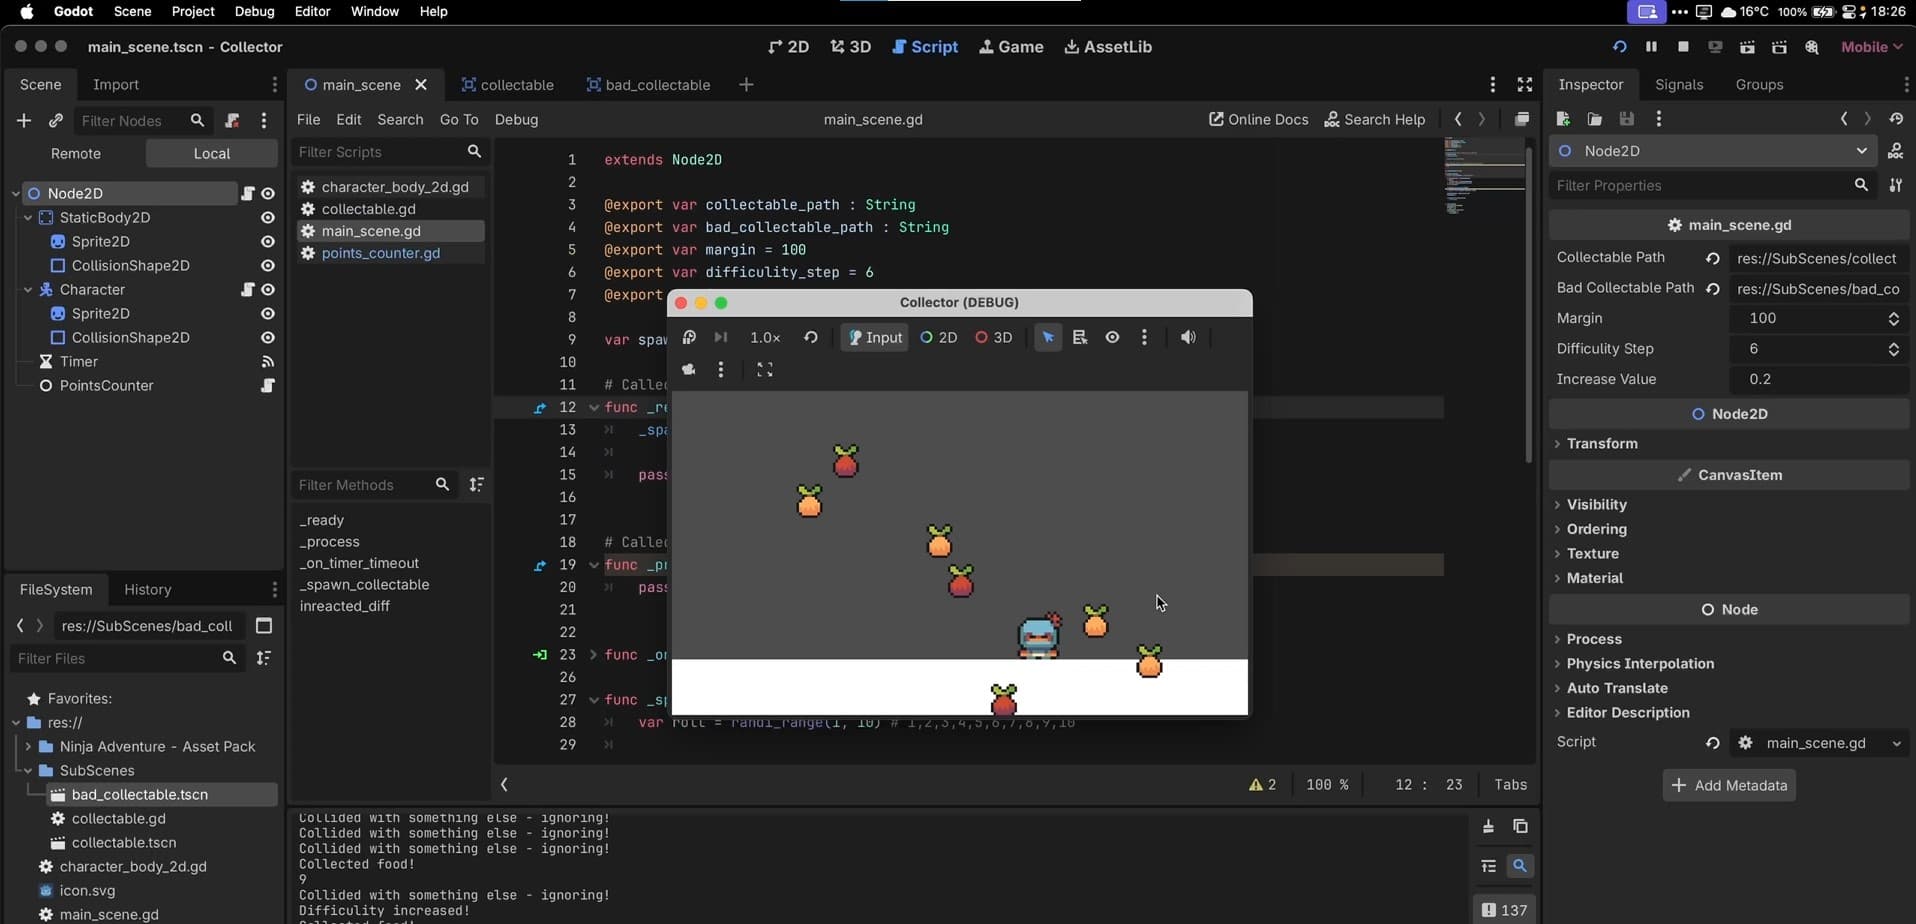The height and width of the screenshot is (924, 1916).
Task: Open the Project menu
Action: click(193, 11)
